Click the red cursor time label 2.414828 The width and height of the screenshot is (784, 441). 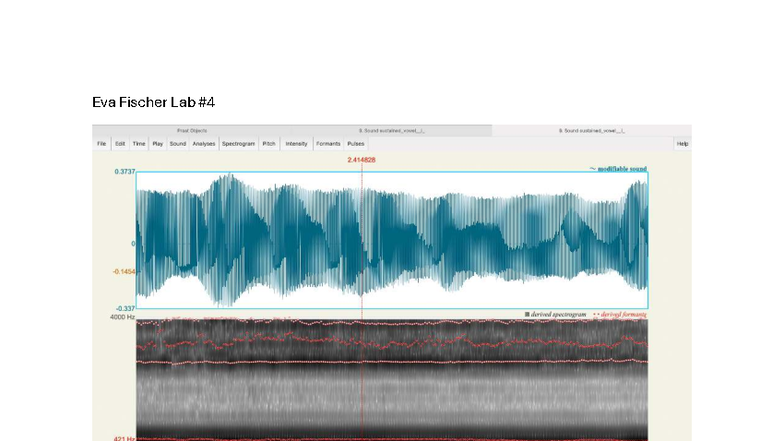coord(362,160)
